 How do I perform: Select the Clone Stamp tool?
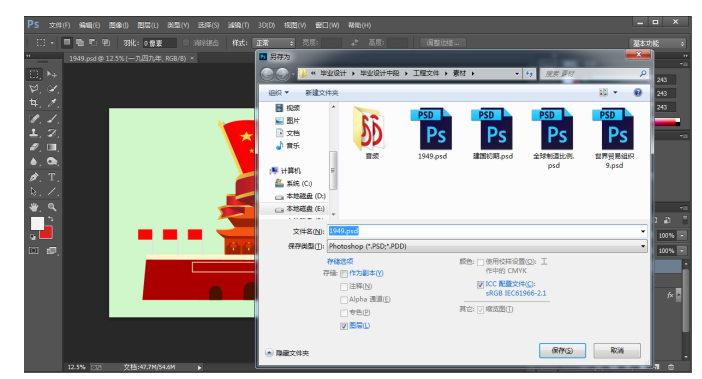pos(34,133)
